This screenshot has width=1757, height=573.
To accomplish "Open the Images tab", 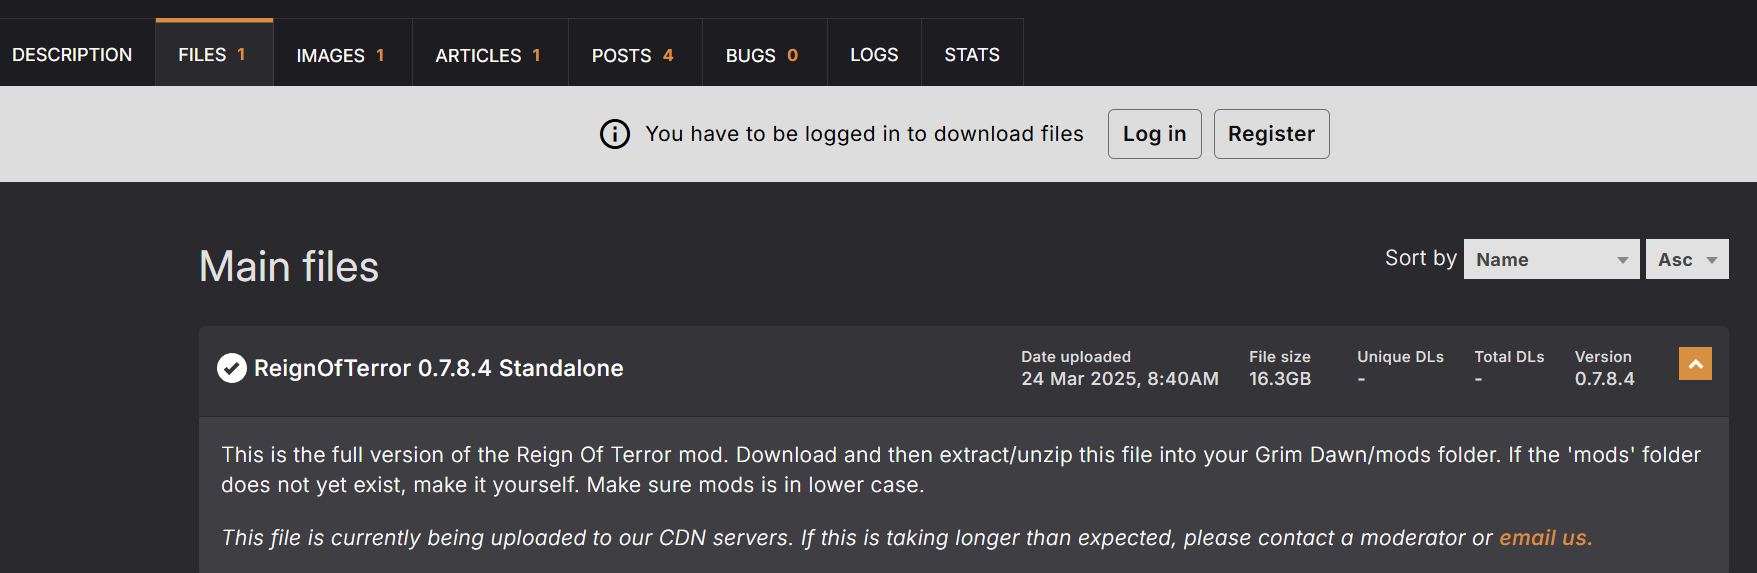I will click(341, 55).
